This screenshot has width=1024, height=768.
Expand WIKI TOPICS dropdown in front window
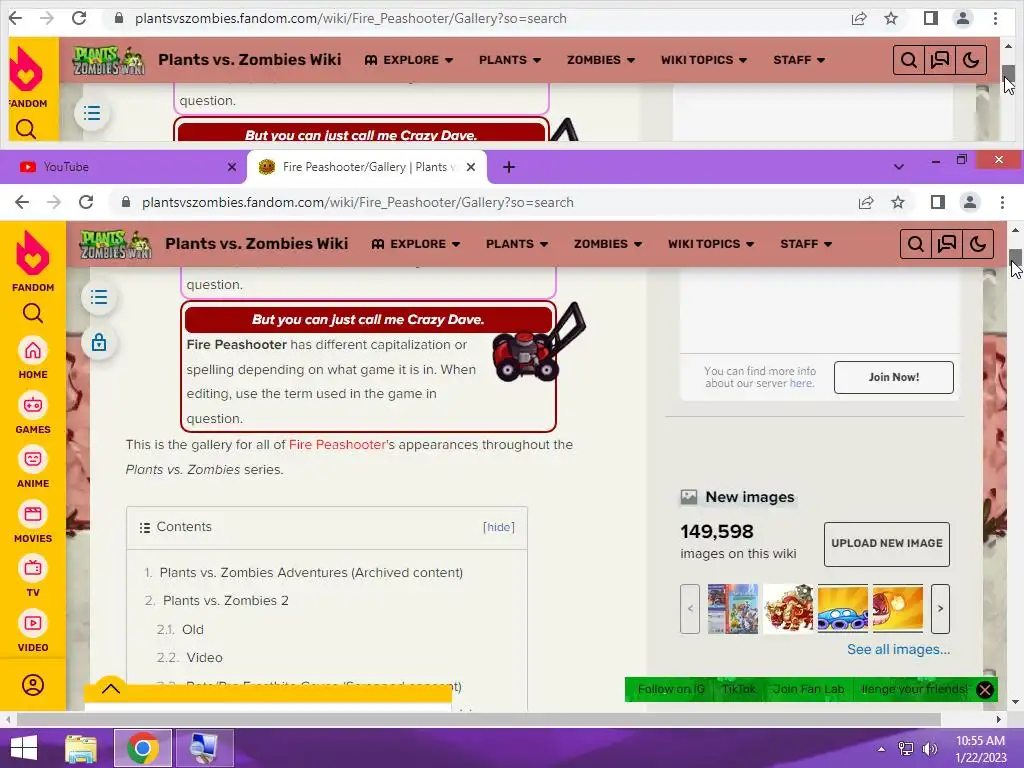point(711,244)
